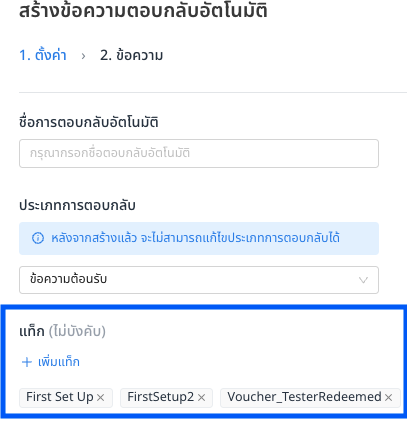407x422 pixels.
Task: Click the blue notice about reply type
Action: (199, 238)
